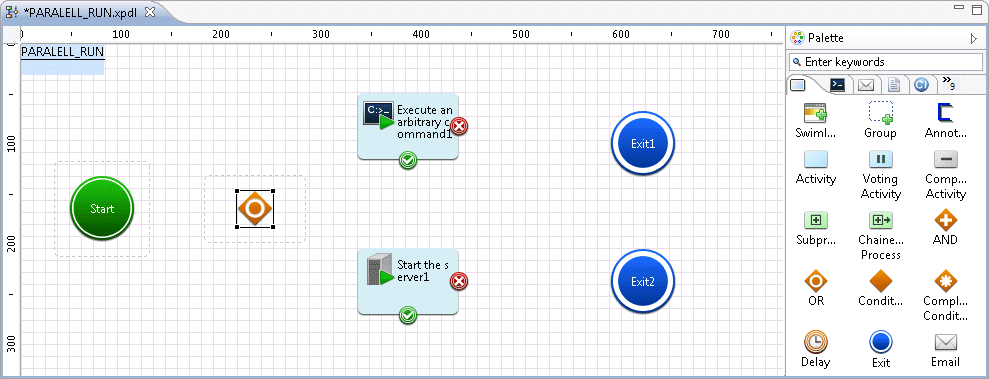
Task: Open the general activities palette tab
Action: [x=799, y=85]
